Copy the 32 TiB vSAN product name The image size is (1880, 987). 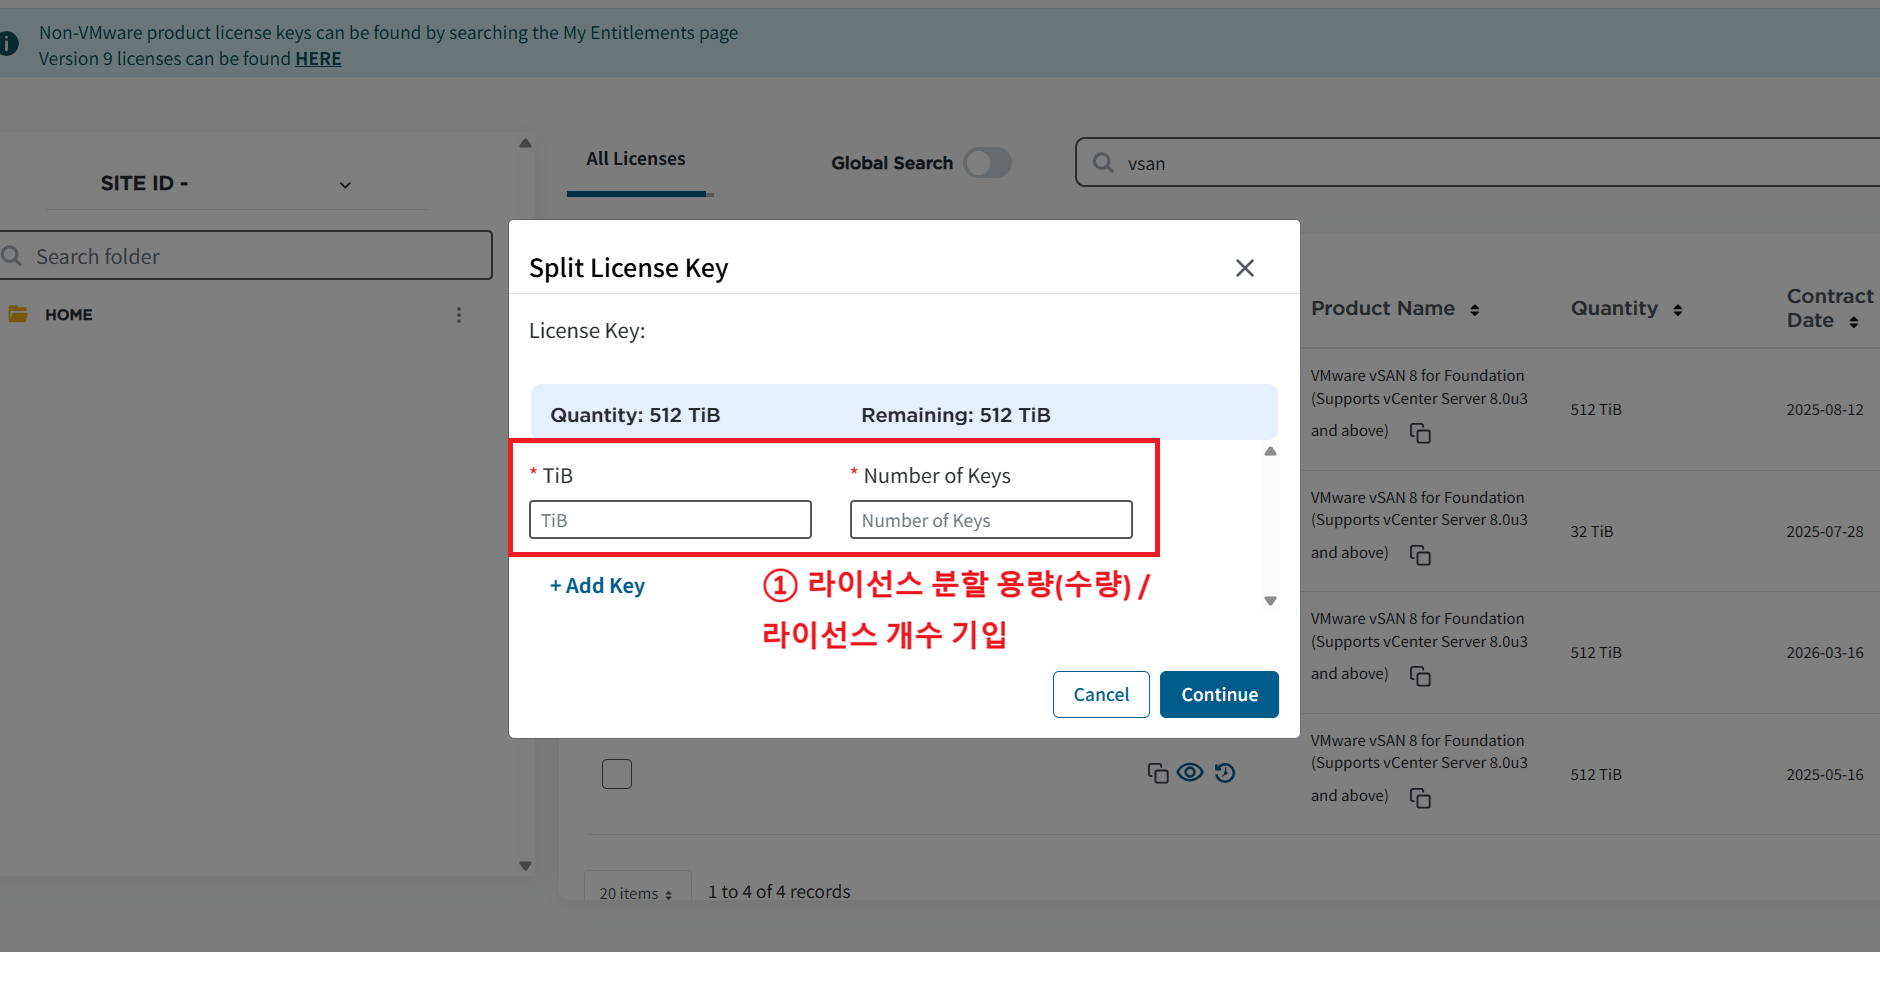coord(1420,555)
